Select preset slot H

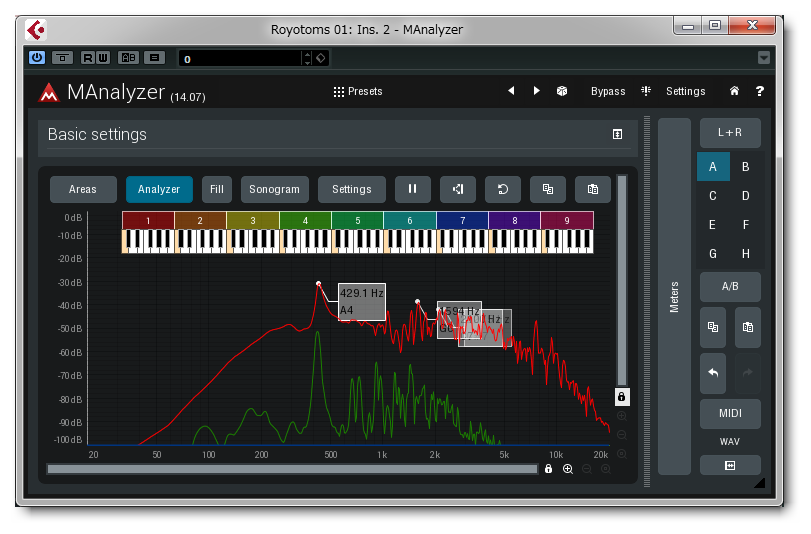[x=746, y=254]
